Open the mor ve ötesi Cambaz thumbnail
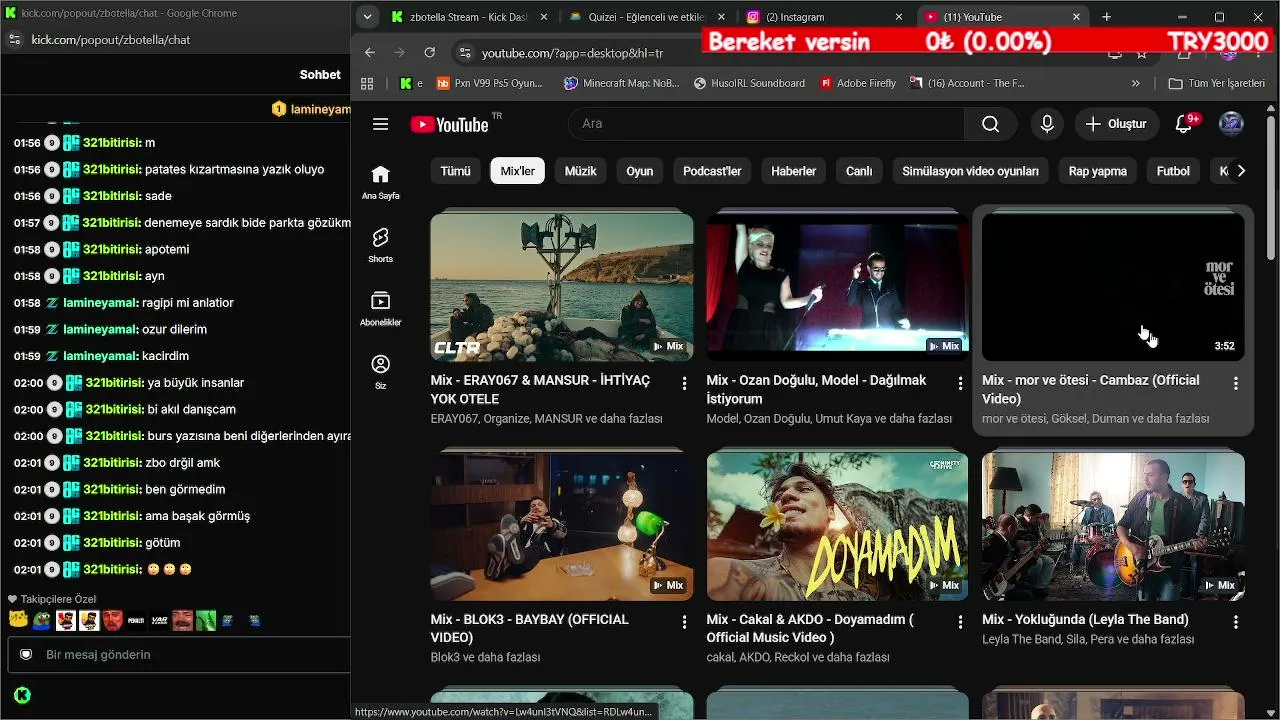This screenshot has width=1280, height=720. pos(1113,287)
